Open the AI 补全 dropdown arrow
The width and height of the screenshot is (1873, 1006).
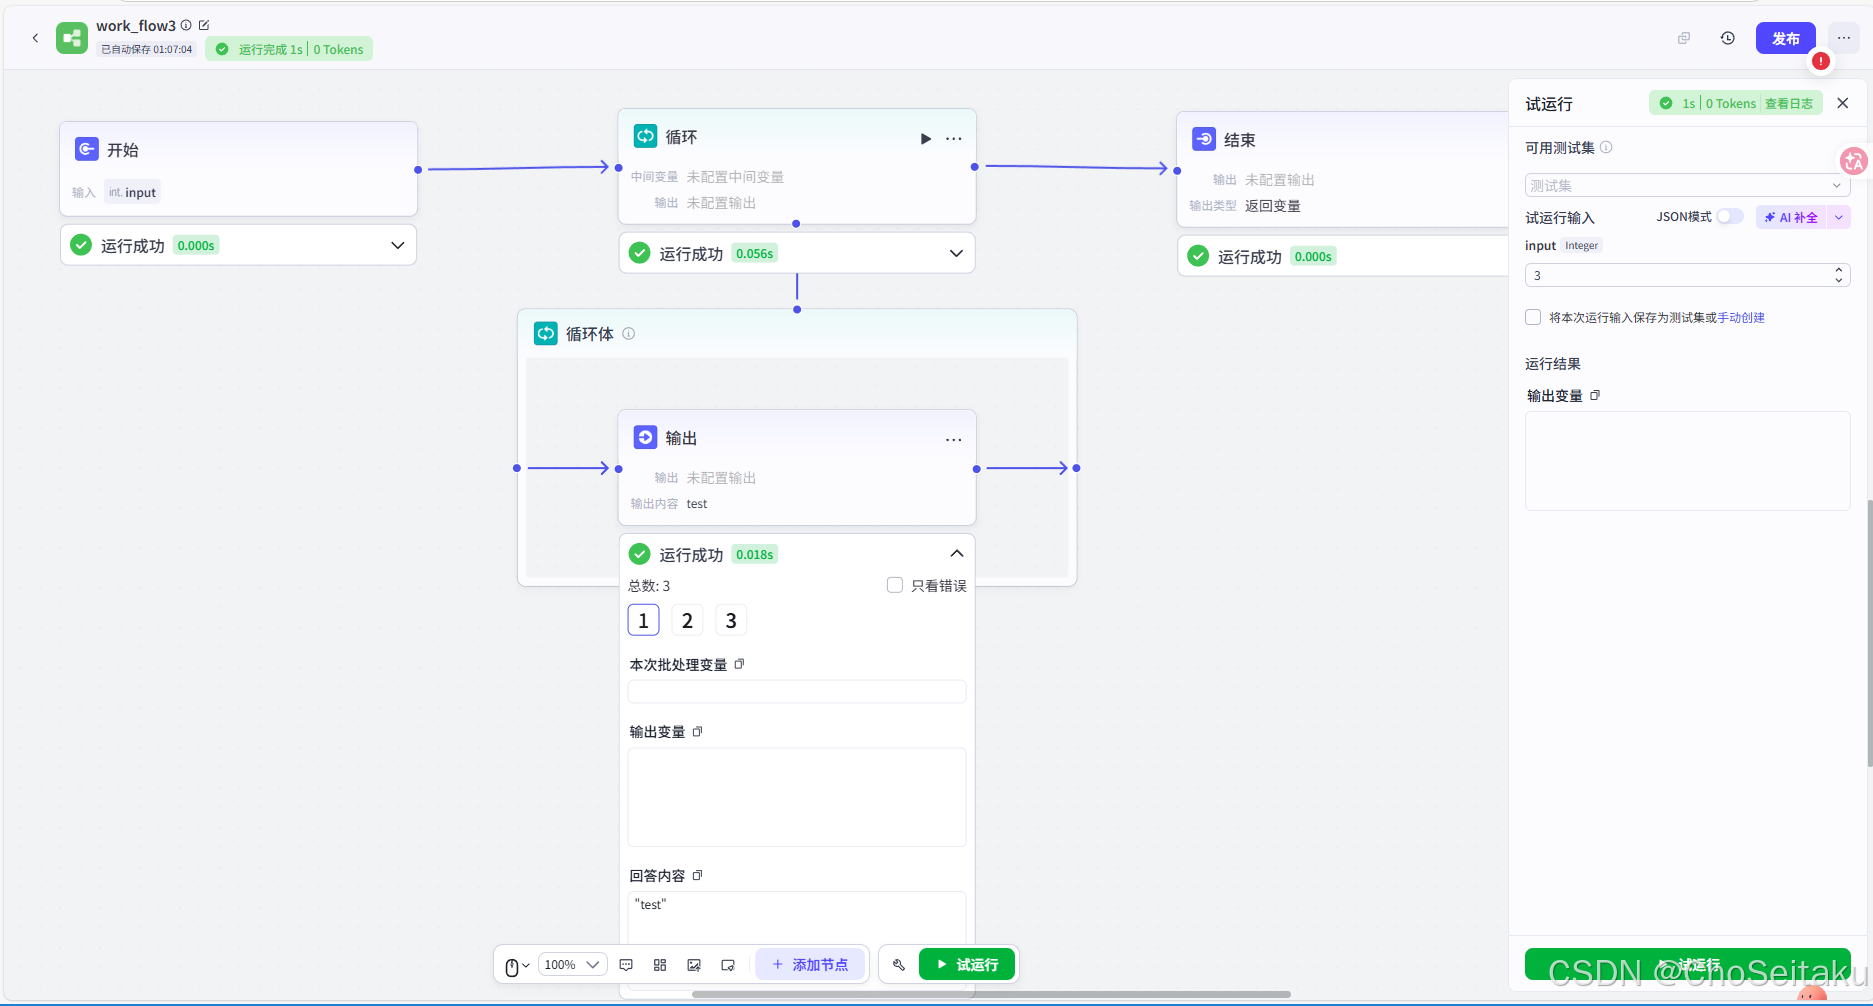(1839, 217)
